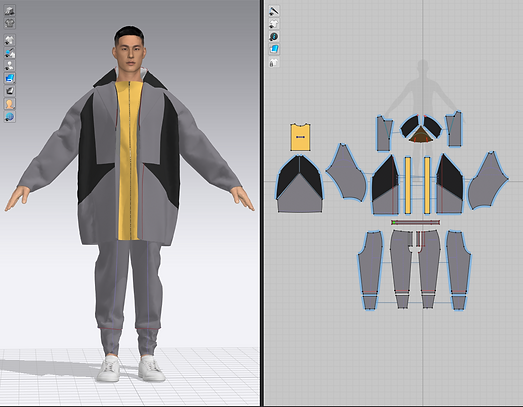Image resolution: width=523 pixels, height=407 pixels.
Task: Click the shirt-outline garment icon below the render icon
Action: [x=10, y=23]
